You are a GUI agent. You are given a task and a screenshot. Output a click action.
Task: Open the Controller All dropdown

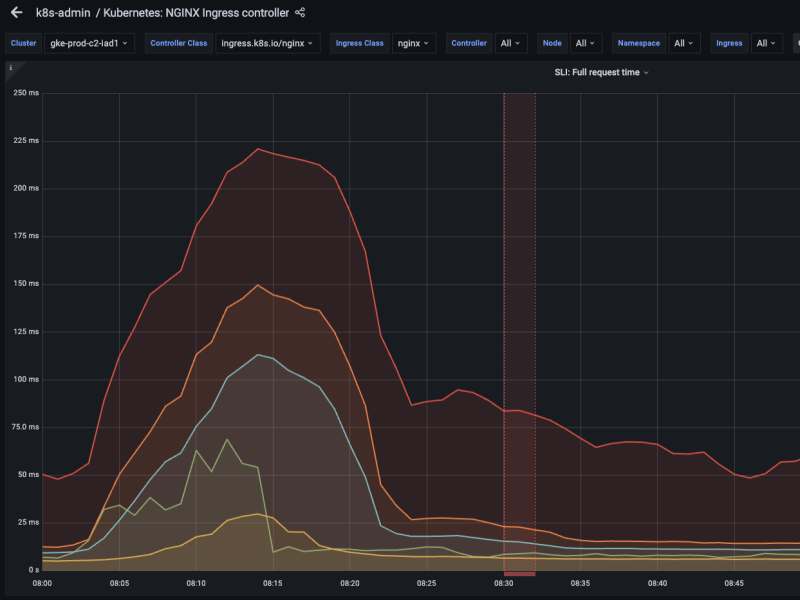[510, 43]
